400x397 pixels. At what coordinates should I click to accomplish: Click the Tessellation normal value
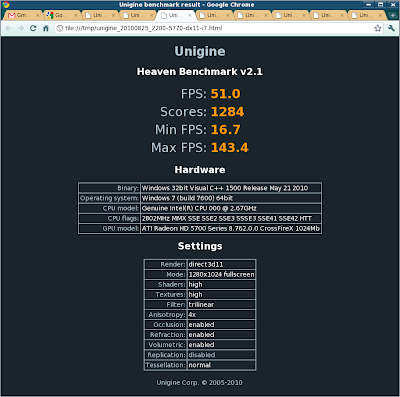(221, 365)
